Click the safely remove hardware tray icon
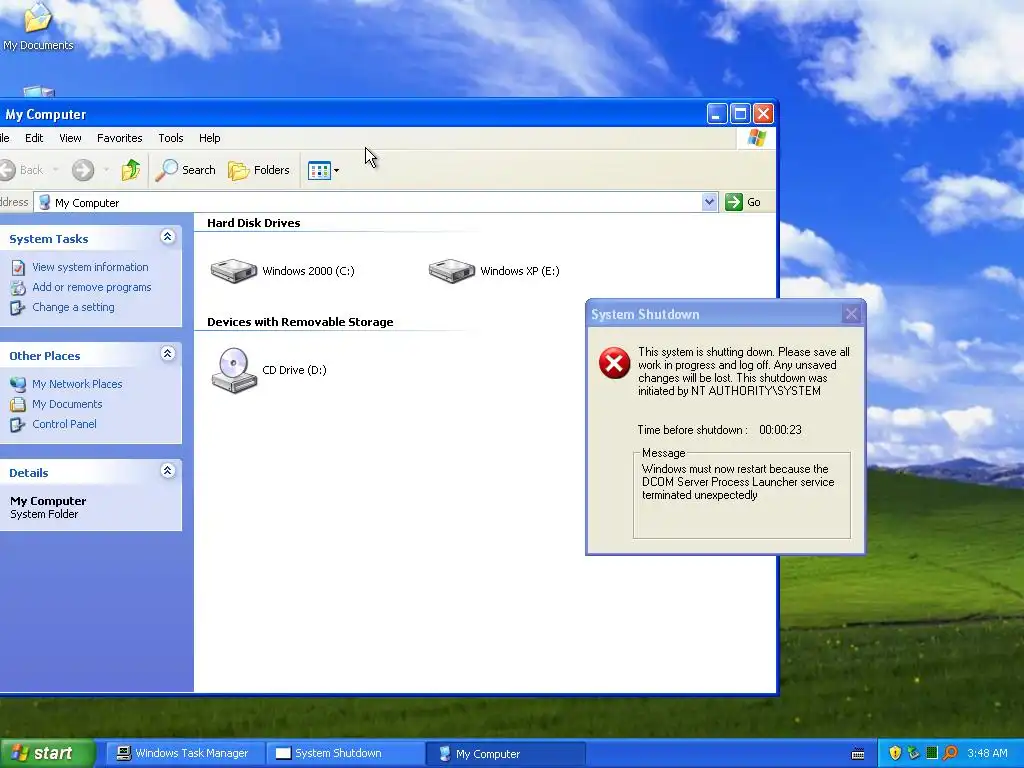This screenshot has height=768, width=1024. (914, 754)
